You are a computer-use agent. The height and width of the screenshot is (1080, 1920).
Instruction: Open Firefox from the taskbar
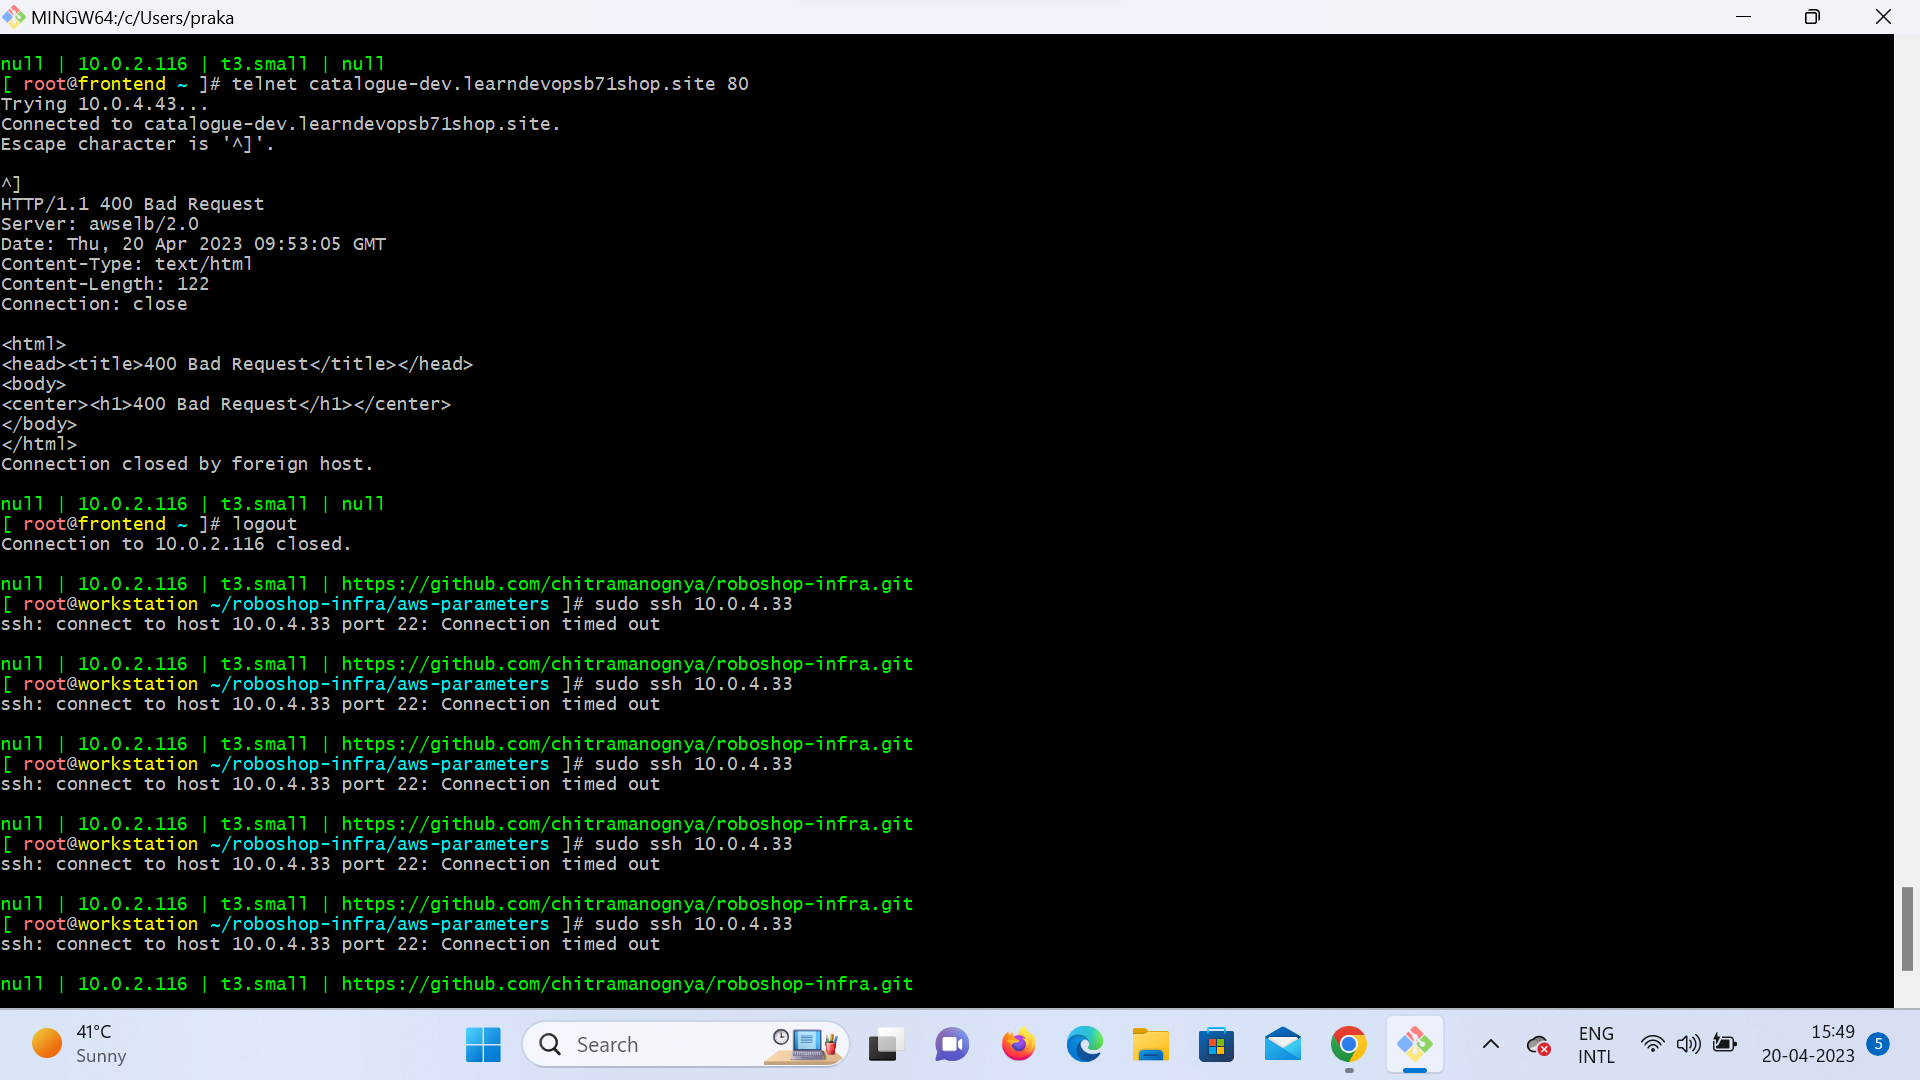click(1018, 1045)
